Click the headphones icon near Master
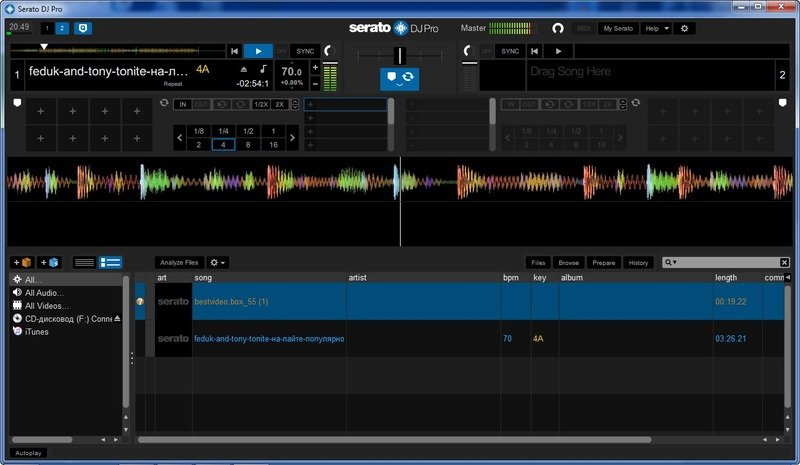Image resolution: width=800 pixels, height=465 pixels. pyautogui.click(x=558, y=28)
